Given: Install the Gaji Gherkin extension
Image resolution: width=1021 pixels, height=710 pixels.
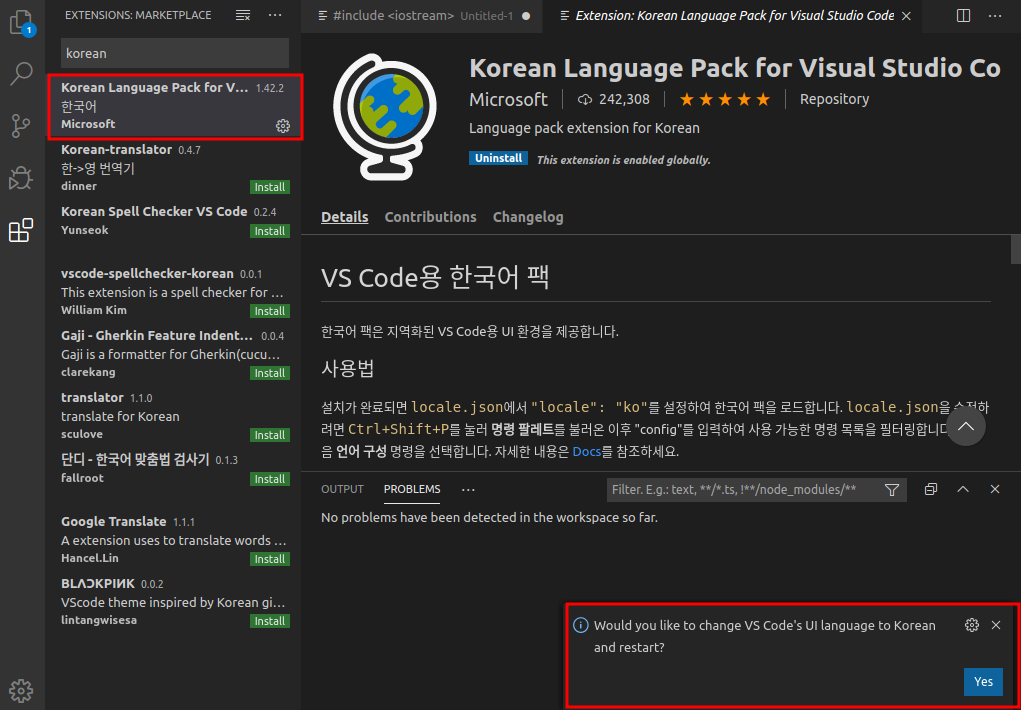Looking at the screenshot, I should click(x=270, y=373).
